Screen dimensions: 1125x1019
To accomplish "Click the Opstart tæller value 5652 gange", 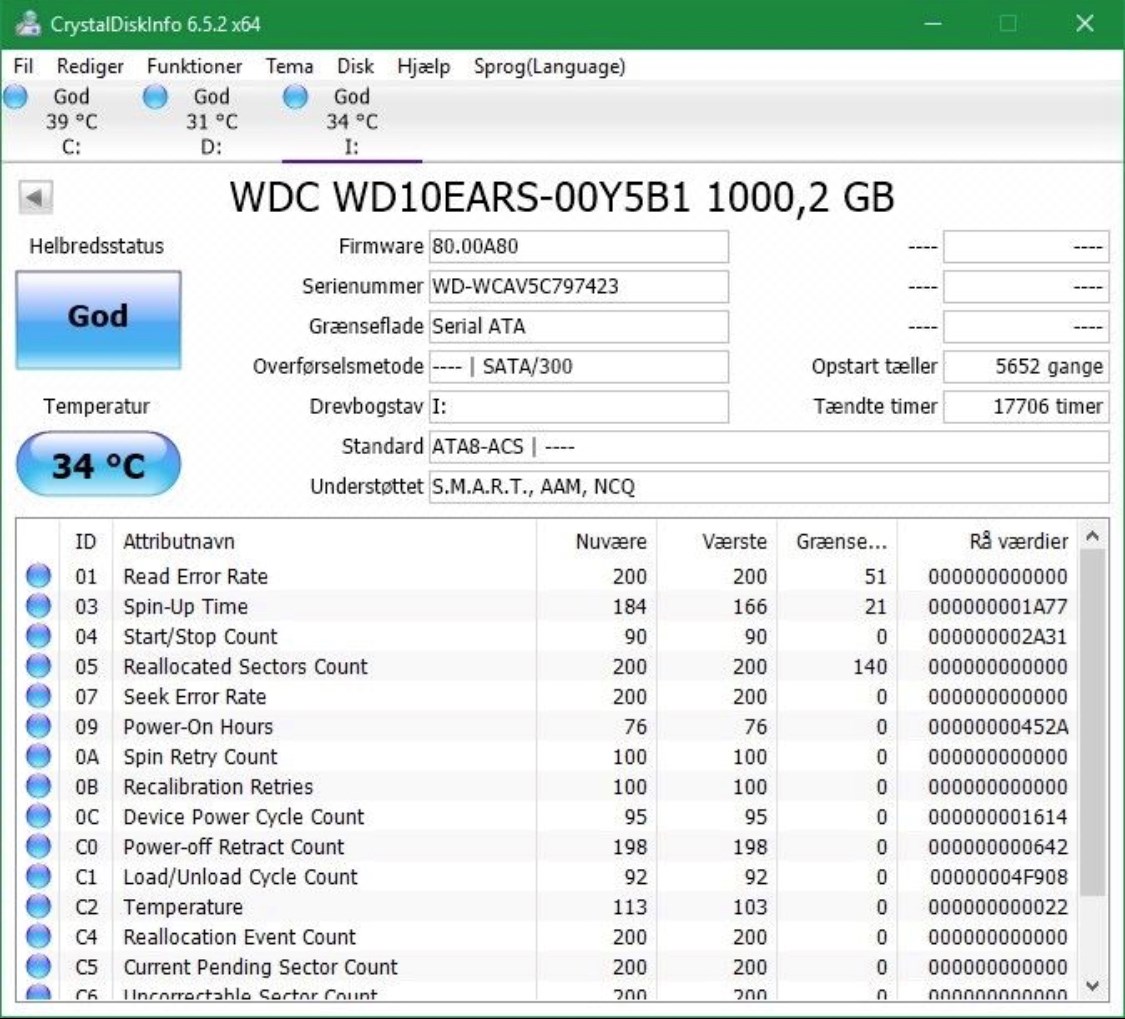I will 1026,367.
